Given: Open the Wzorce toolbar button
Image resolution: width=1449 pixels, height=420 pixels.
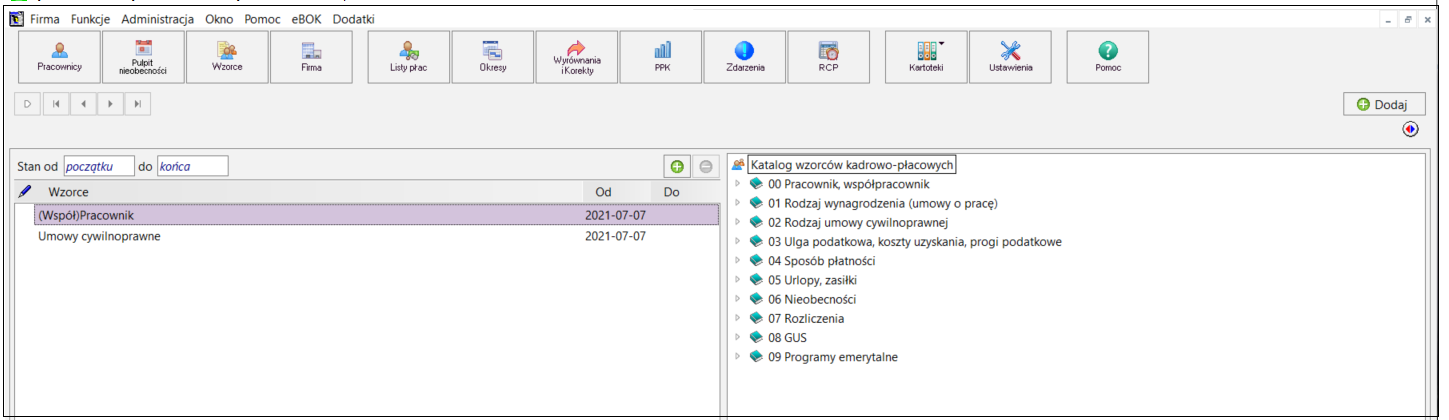Looking at the screenshot, I should coord(227,57).
